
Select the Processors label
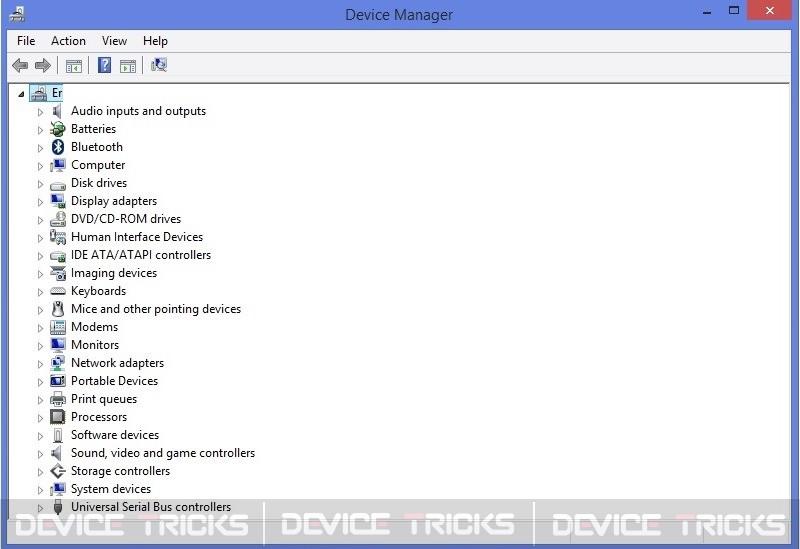[99, 417]
